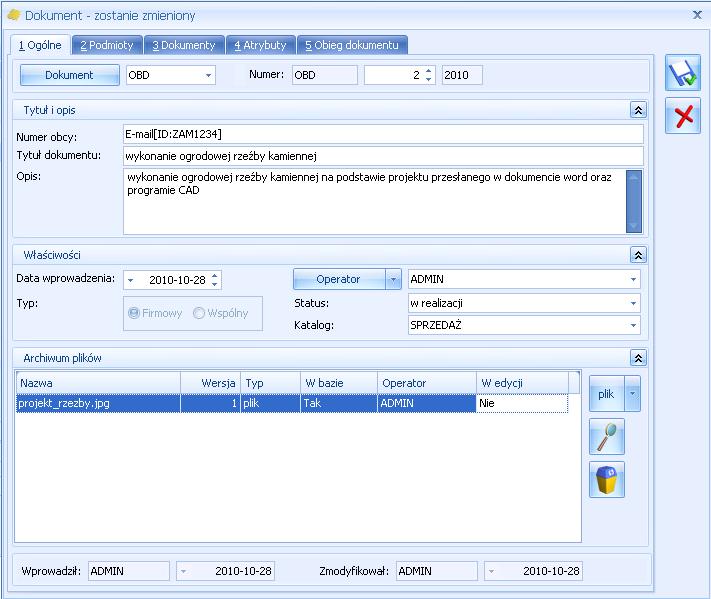Sort by the W bazie column header
The width and height of the screenshot is (711, 599).
pos(339,383)
